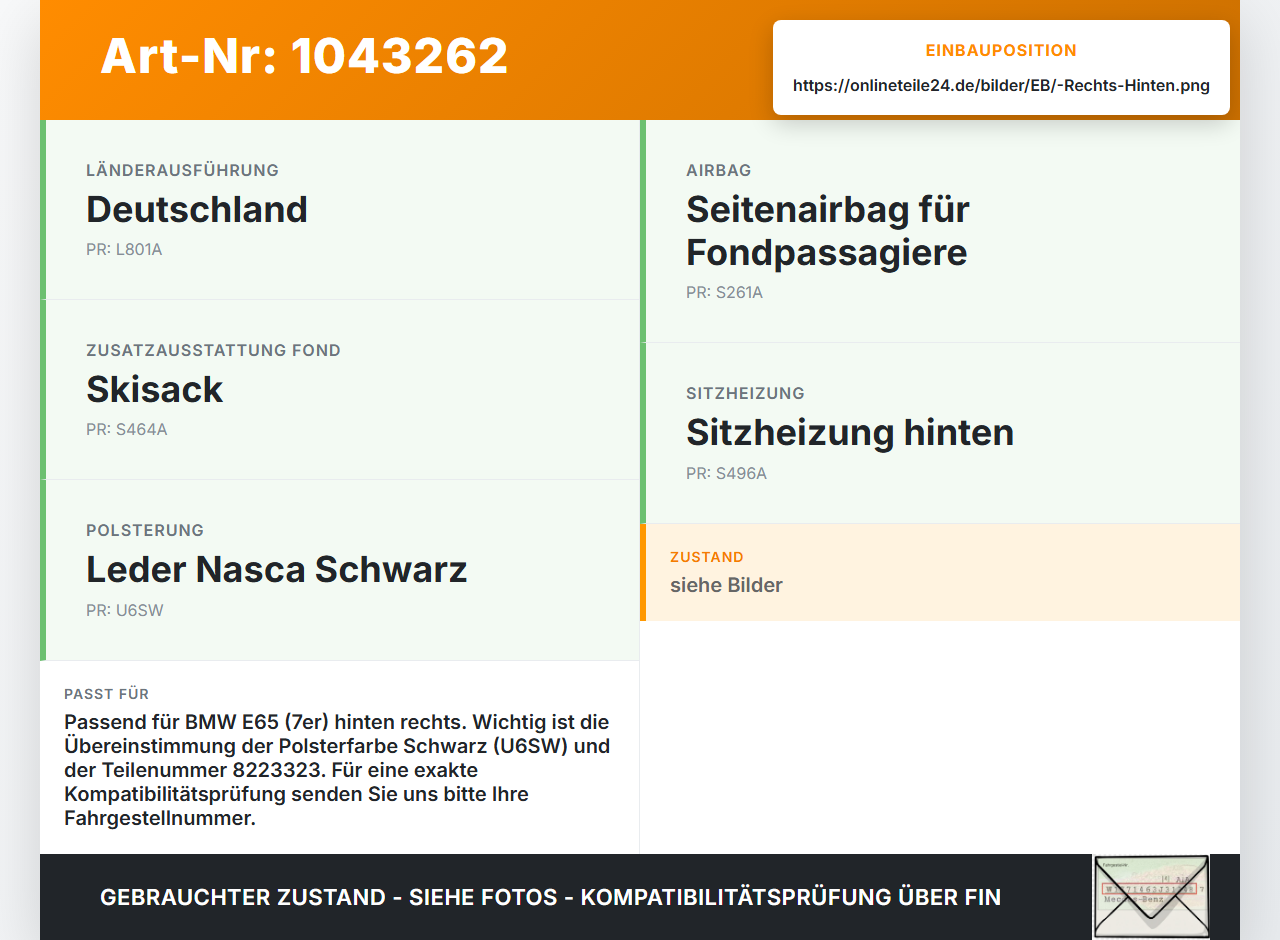
Task: Click the Seitenairbag für Fondpassagiere card
Action: (940, 231)
